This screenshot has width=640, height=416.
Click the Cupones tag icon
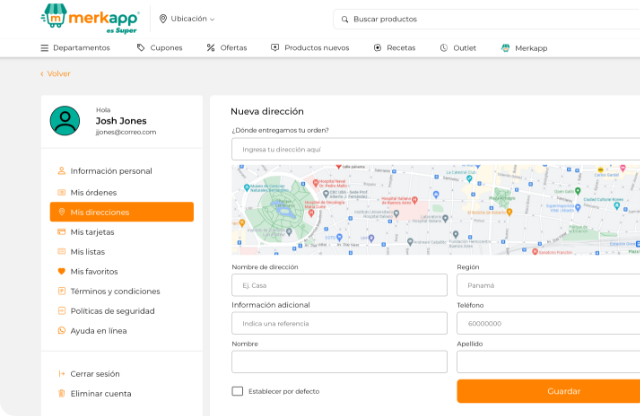pos(141,48)
